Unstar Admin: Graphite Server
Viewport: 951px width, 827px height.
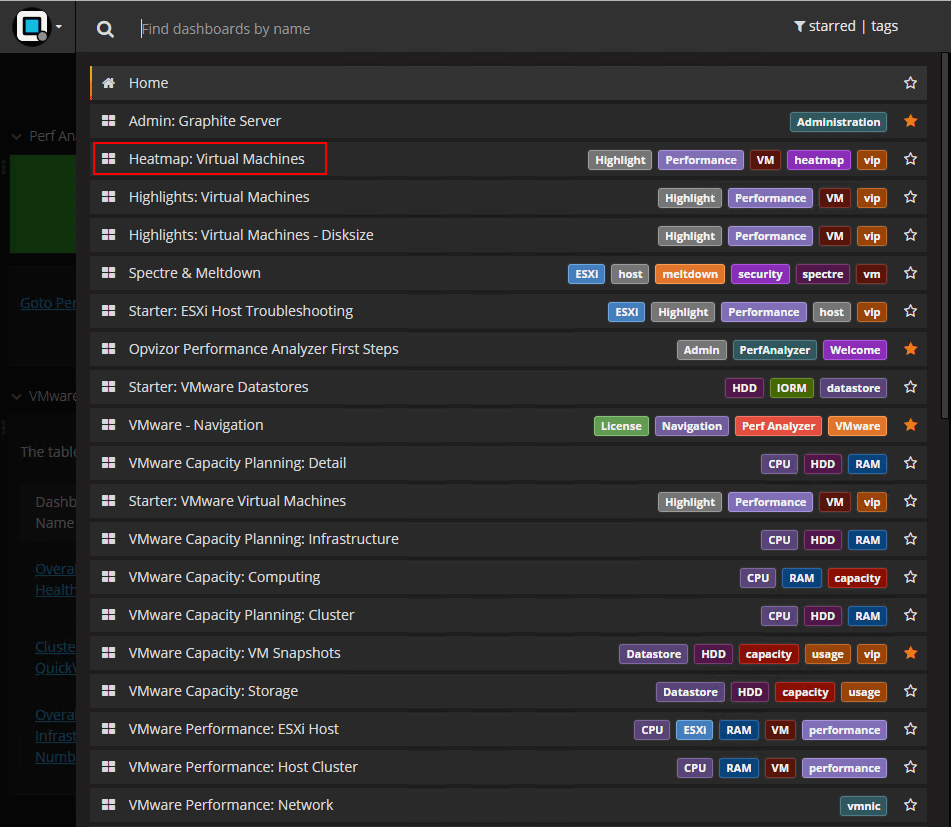(x=910, y=121)
